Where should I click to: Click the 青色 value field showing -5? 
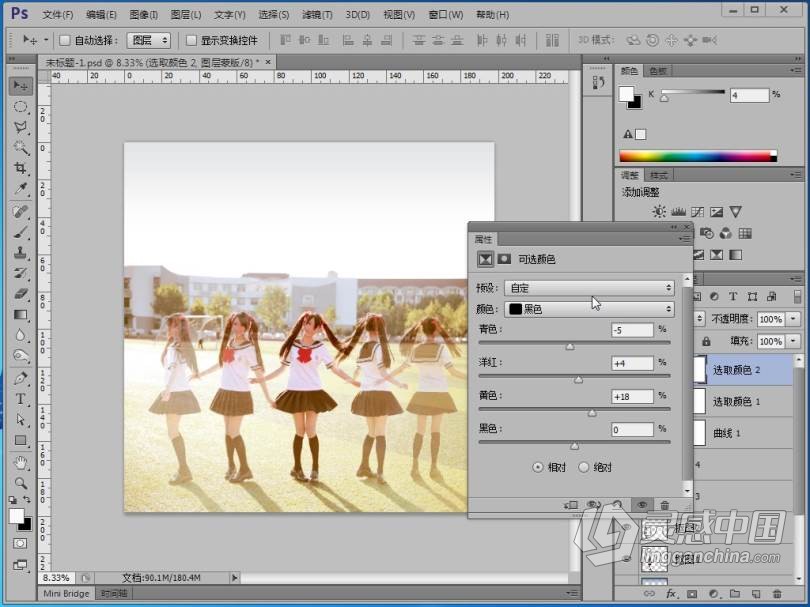[632, 330]
